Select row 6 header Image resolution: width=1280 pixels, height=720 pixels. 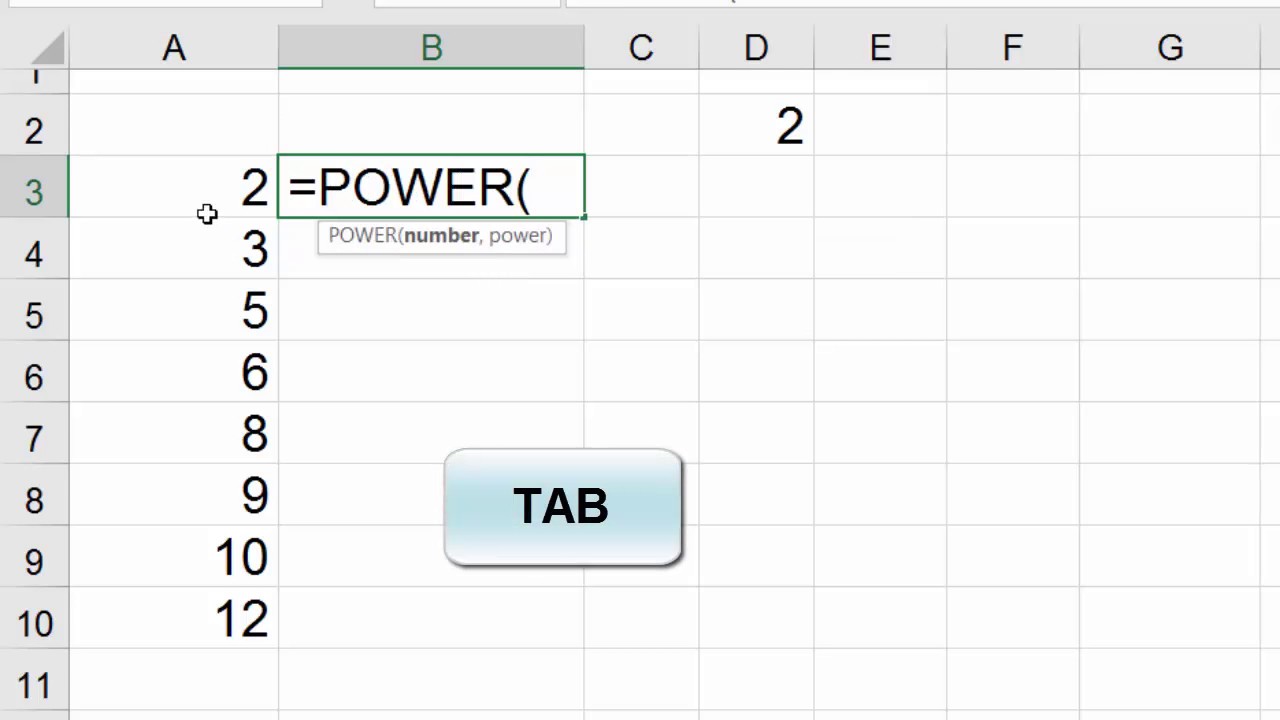pyautogui.click(x=34, y=372)
